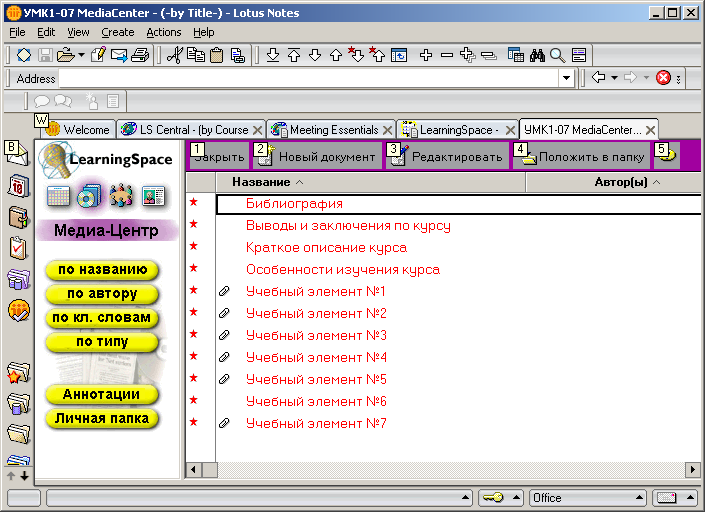Click the bookmark bar scroll-down arrow
This screenshot has height=512, width=705.
pyautogui.click(x=25, y=476)
